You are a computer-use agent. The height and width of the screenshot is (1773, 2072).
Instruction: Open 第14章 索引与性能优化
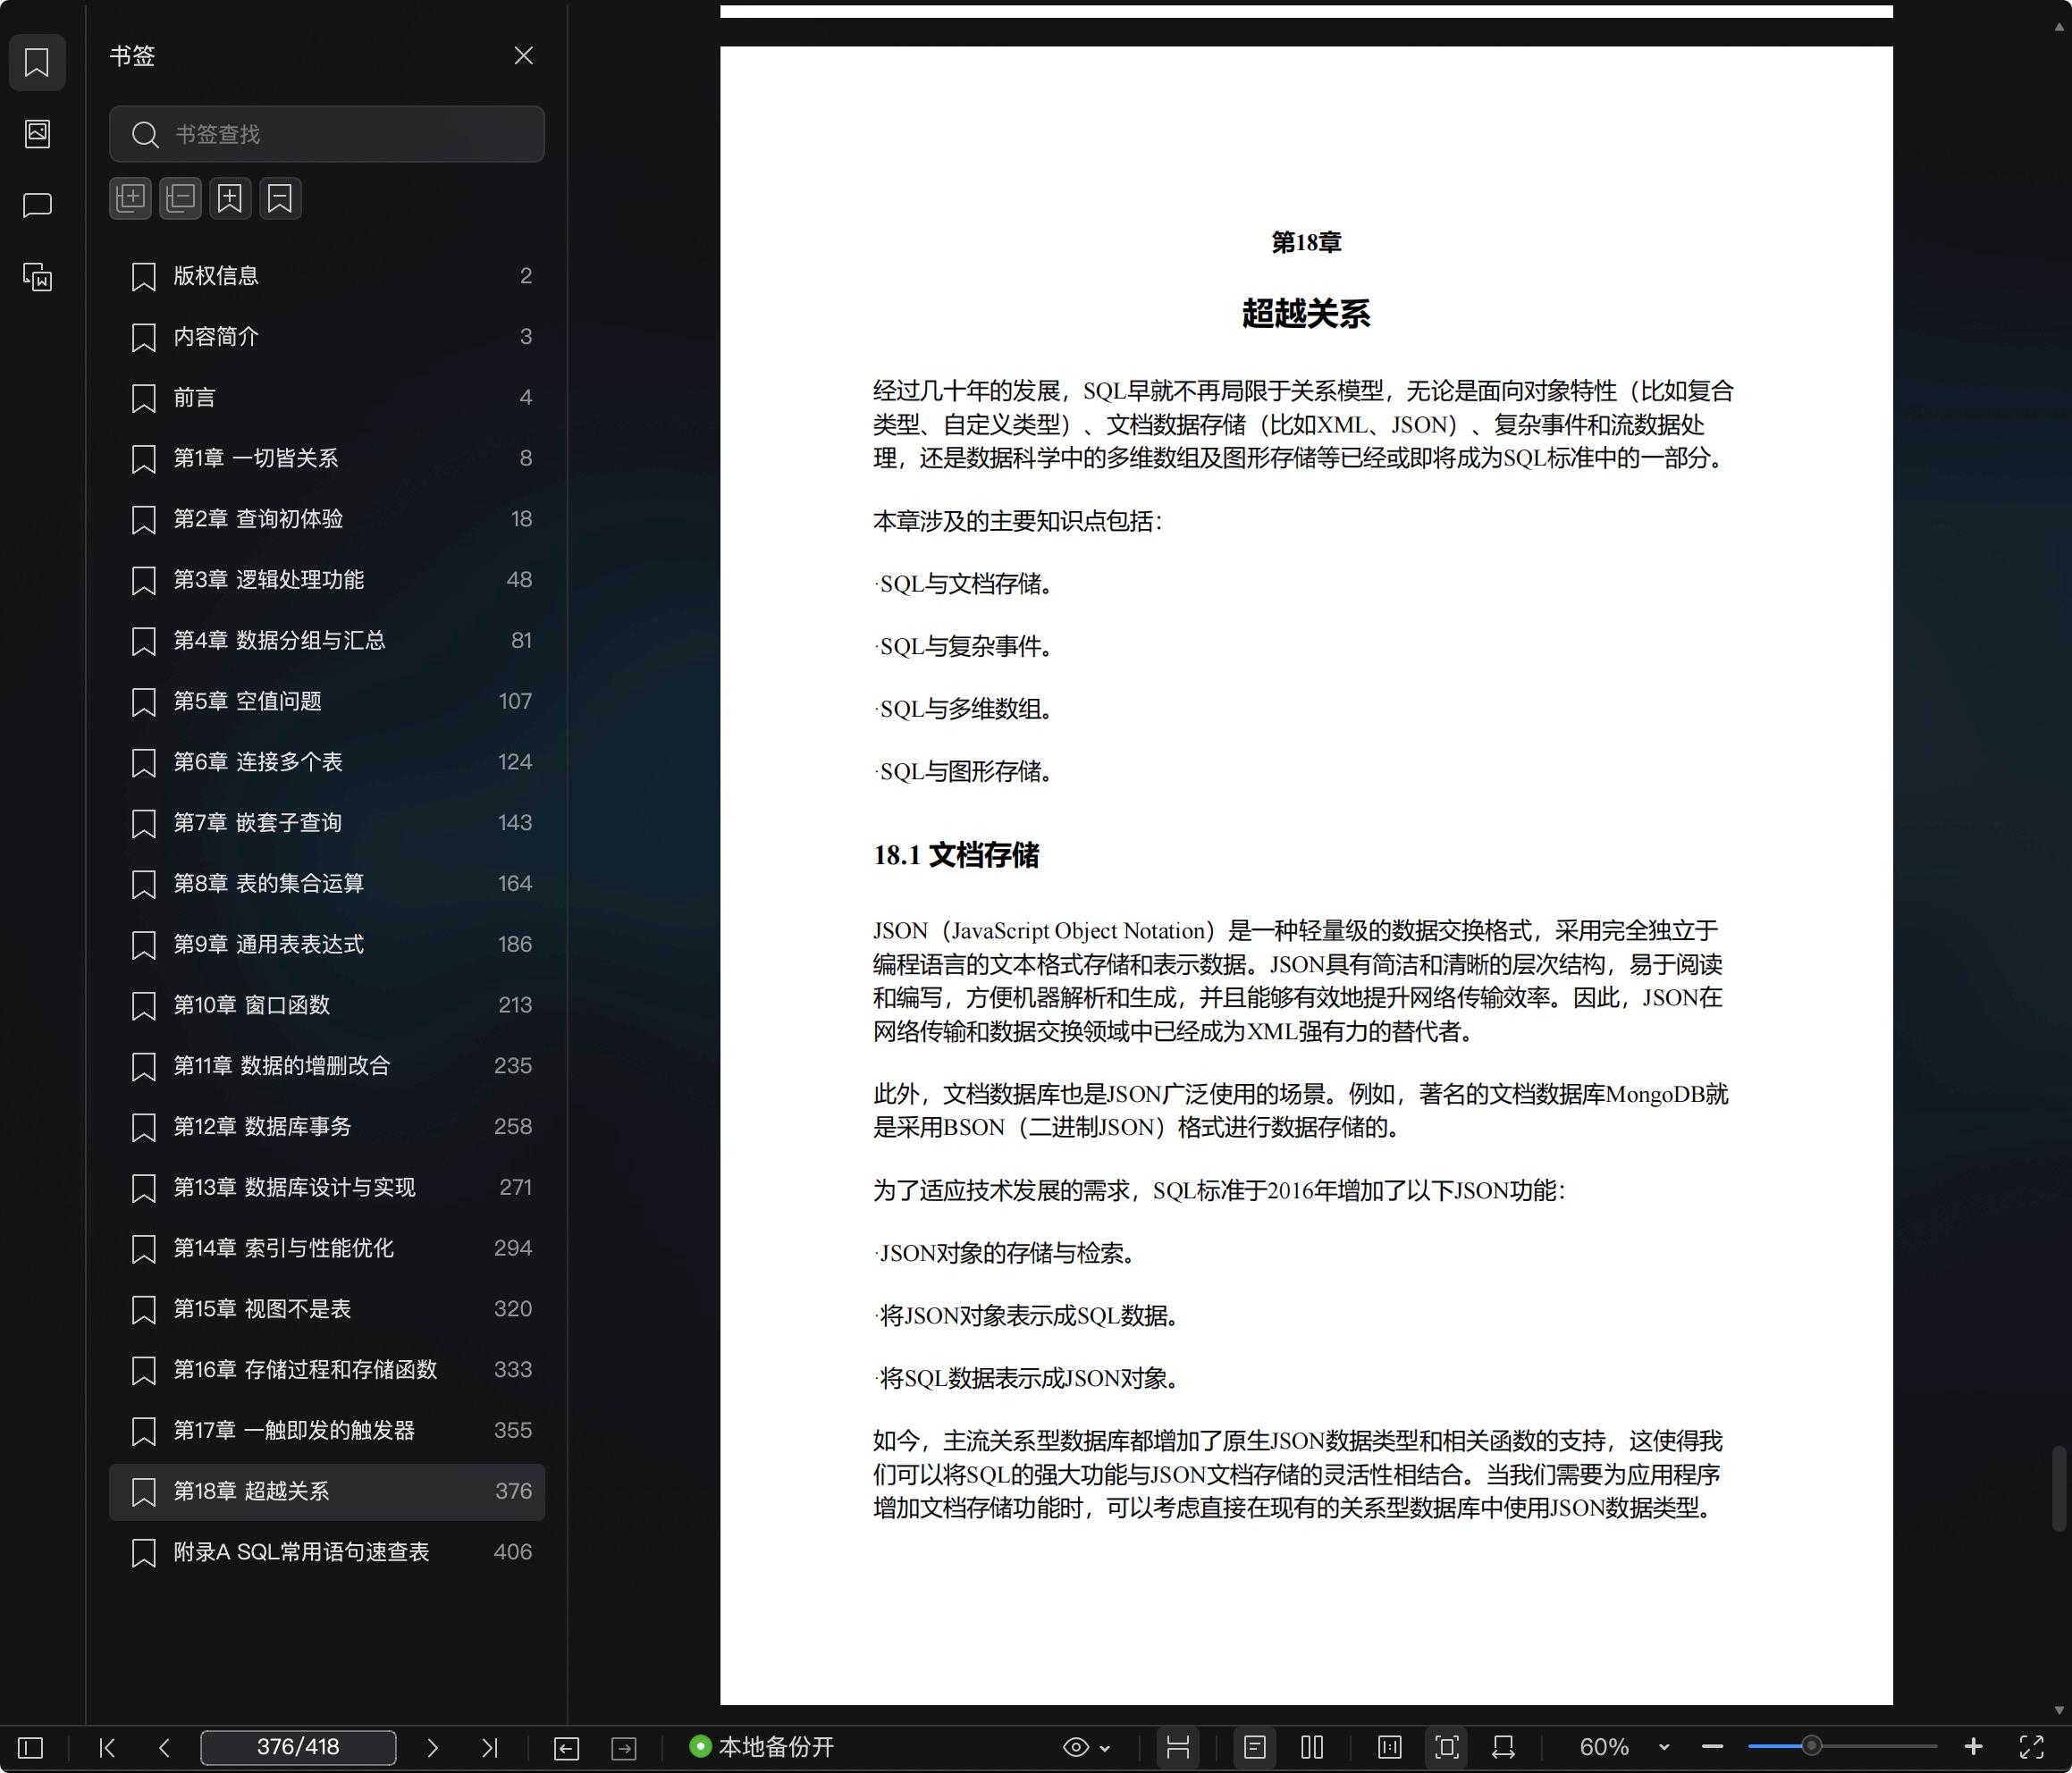click(x=327, y=1249)
